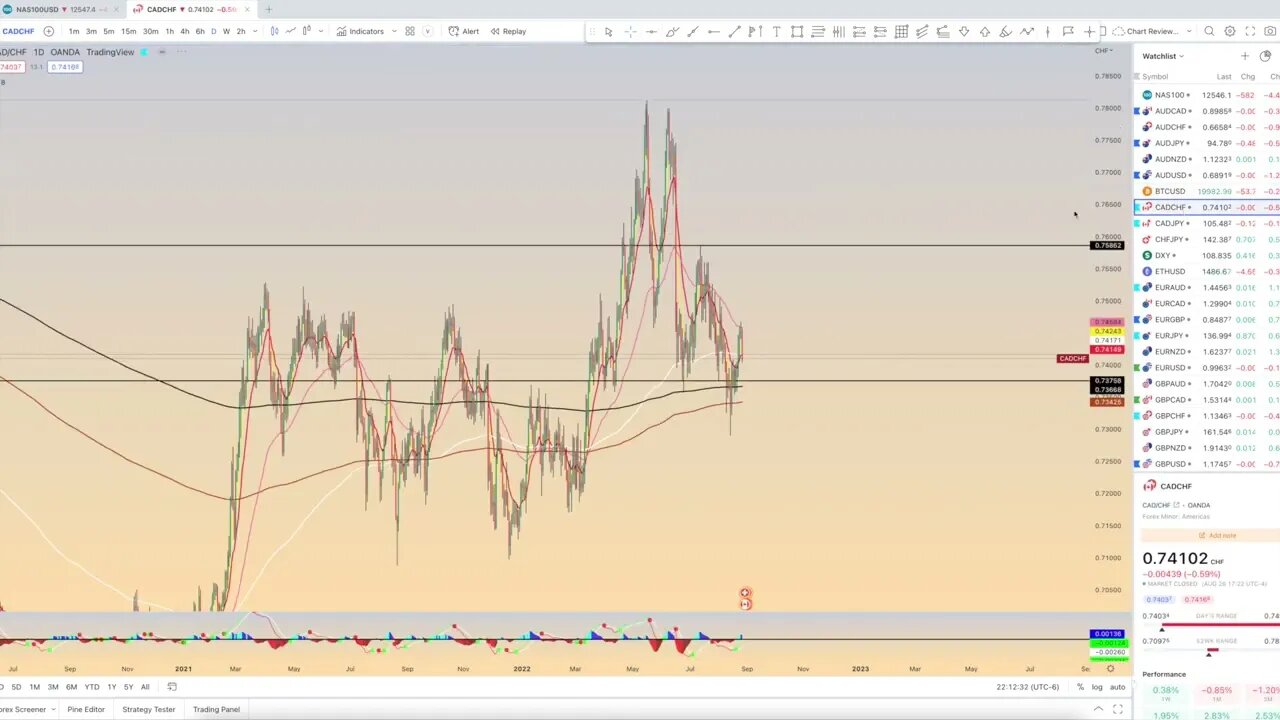The width and height of the screenshot is (1280, 720).
Task: Select the rectangle shape tool
Action: 797,31
